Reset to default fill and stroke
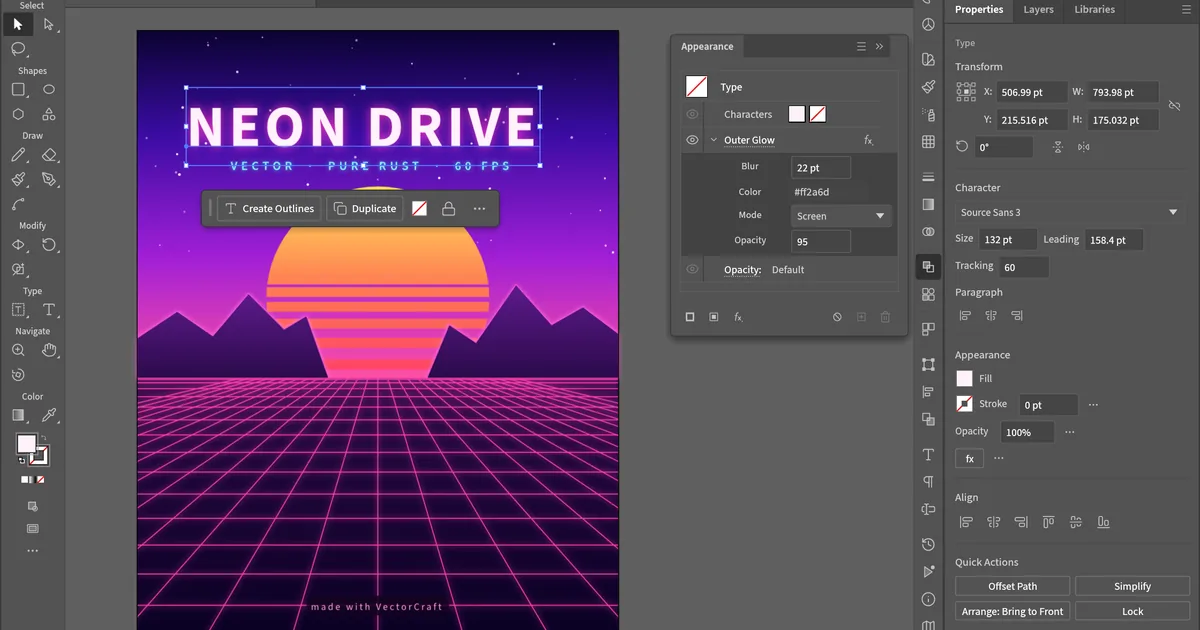This screenshot has height=630, width=1200. tap(22, 461)
